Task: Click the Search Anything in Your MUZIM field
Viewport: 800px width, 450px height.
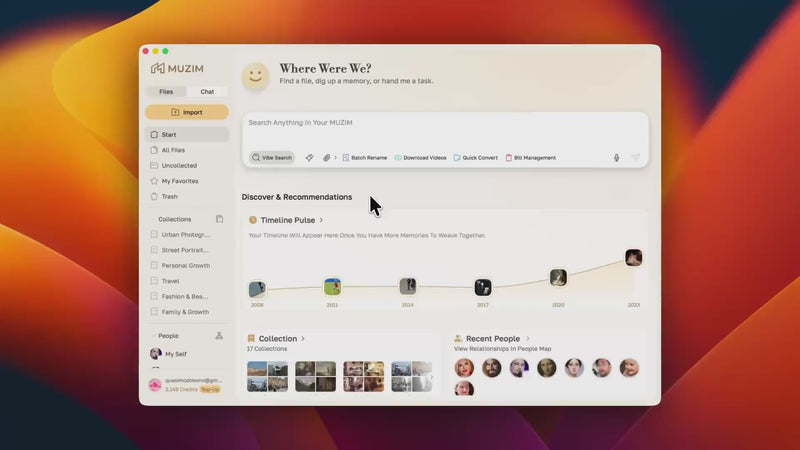Action: [445, 123]
